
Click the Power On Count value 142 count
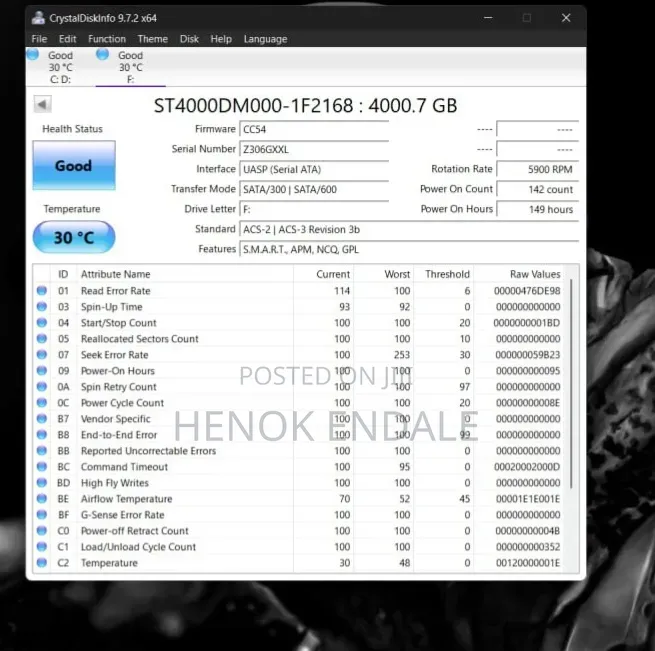click(x=538, y=189)
